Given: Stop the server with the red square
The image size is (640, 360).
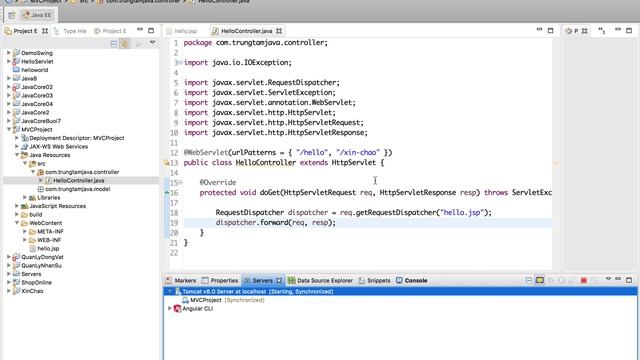Looking at the screenshot, I should 583,280.
